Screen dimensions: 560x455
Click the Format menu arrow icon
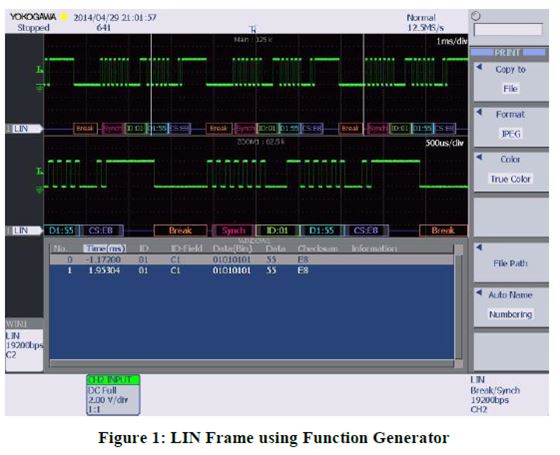pyautogui.click(x=479, y=112)
